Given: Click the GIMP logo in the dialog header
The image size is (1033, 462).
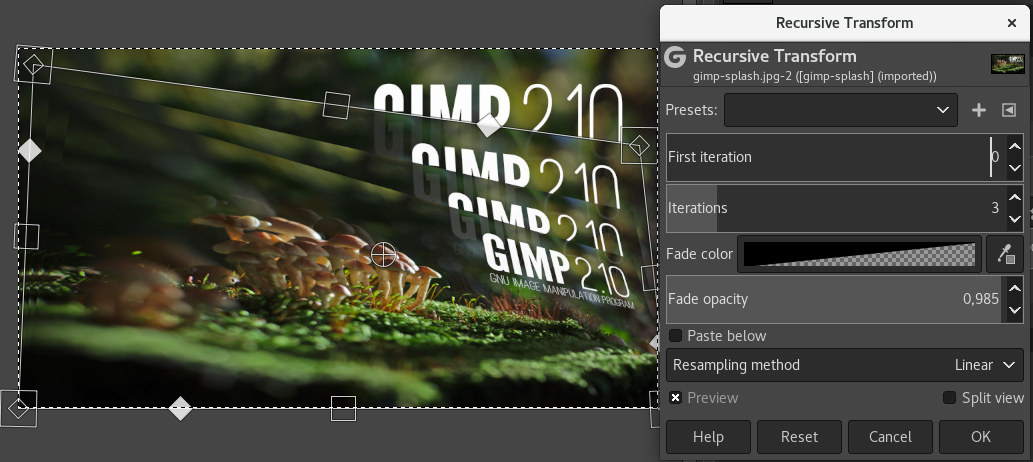Looking at the screenshot, I should (675, 57).
